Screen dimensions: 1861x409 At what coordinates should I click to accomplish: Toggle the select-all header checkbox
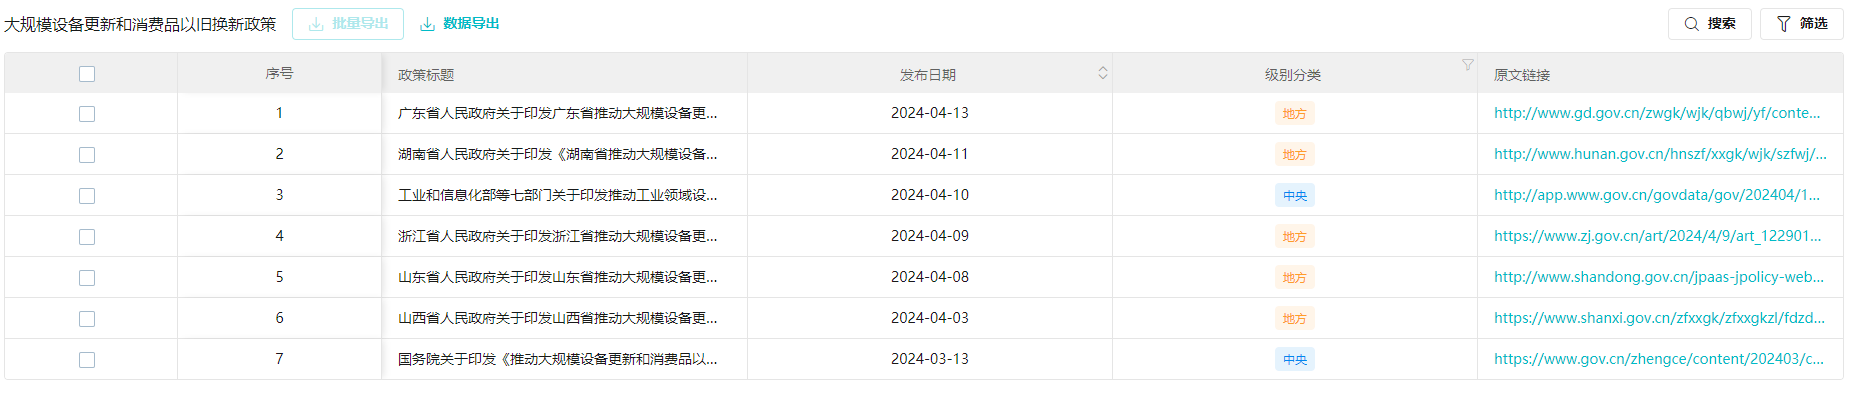click(x=87, y=74)
